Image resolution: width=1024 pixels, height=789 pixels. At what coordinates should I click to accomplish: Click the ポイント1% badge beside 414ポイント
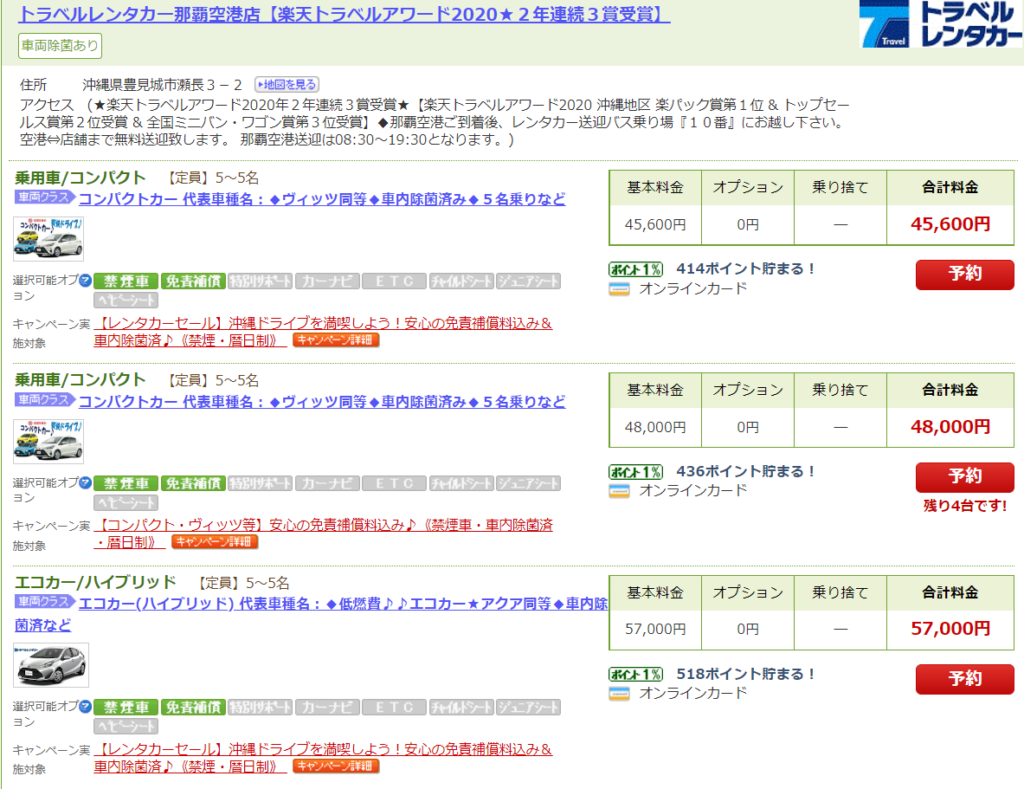click(x=635, y=269)
